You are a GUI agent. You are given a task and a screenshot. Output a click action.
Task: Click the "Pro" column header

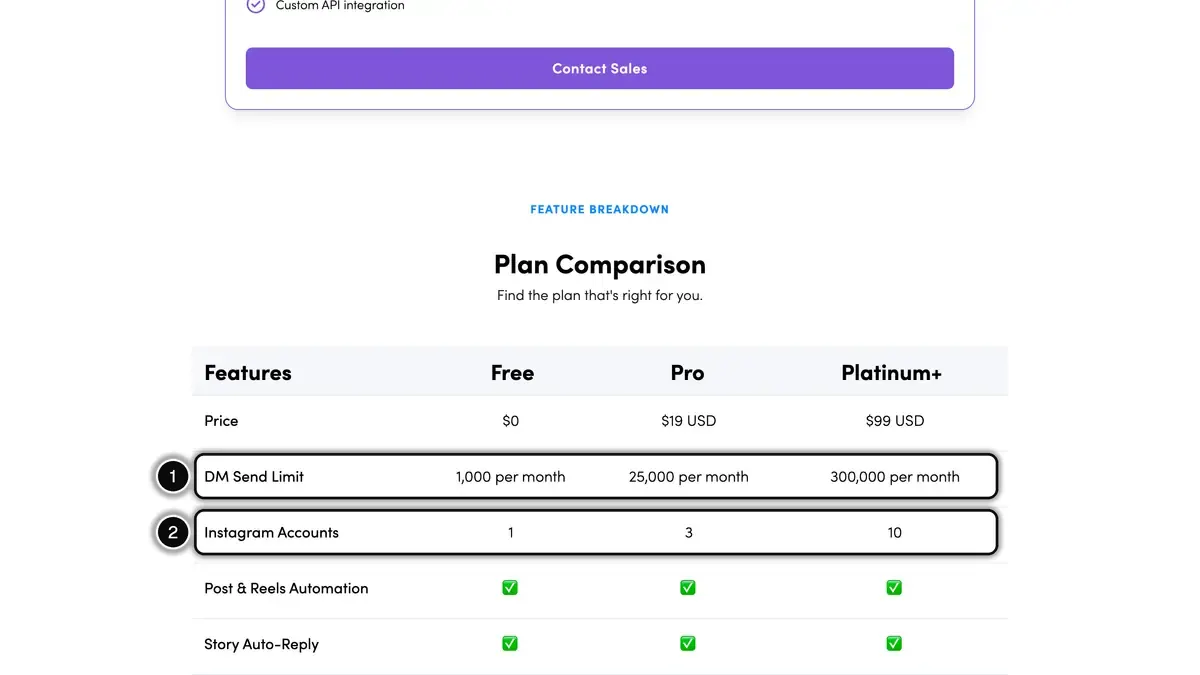point(688,373)
